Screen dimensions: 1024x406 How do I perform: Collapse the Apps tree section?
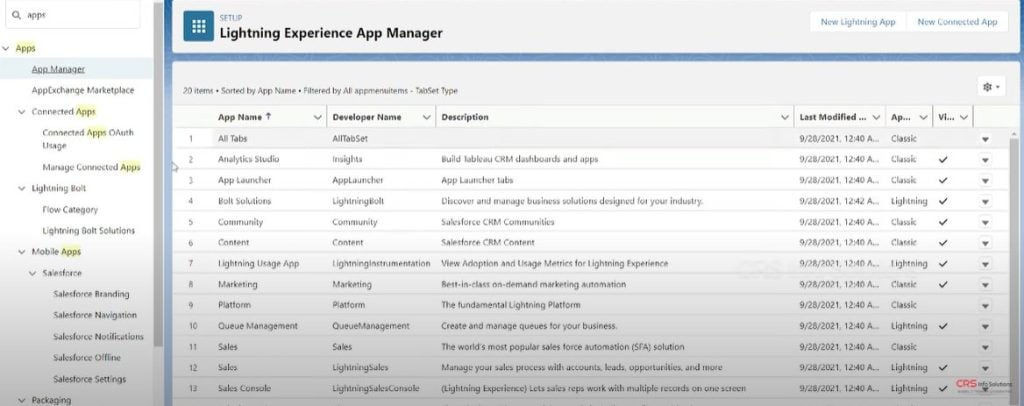[x=6, y=48]
